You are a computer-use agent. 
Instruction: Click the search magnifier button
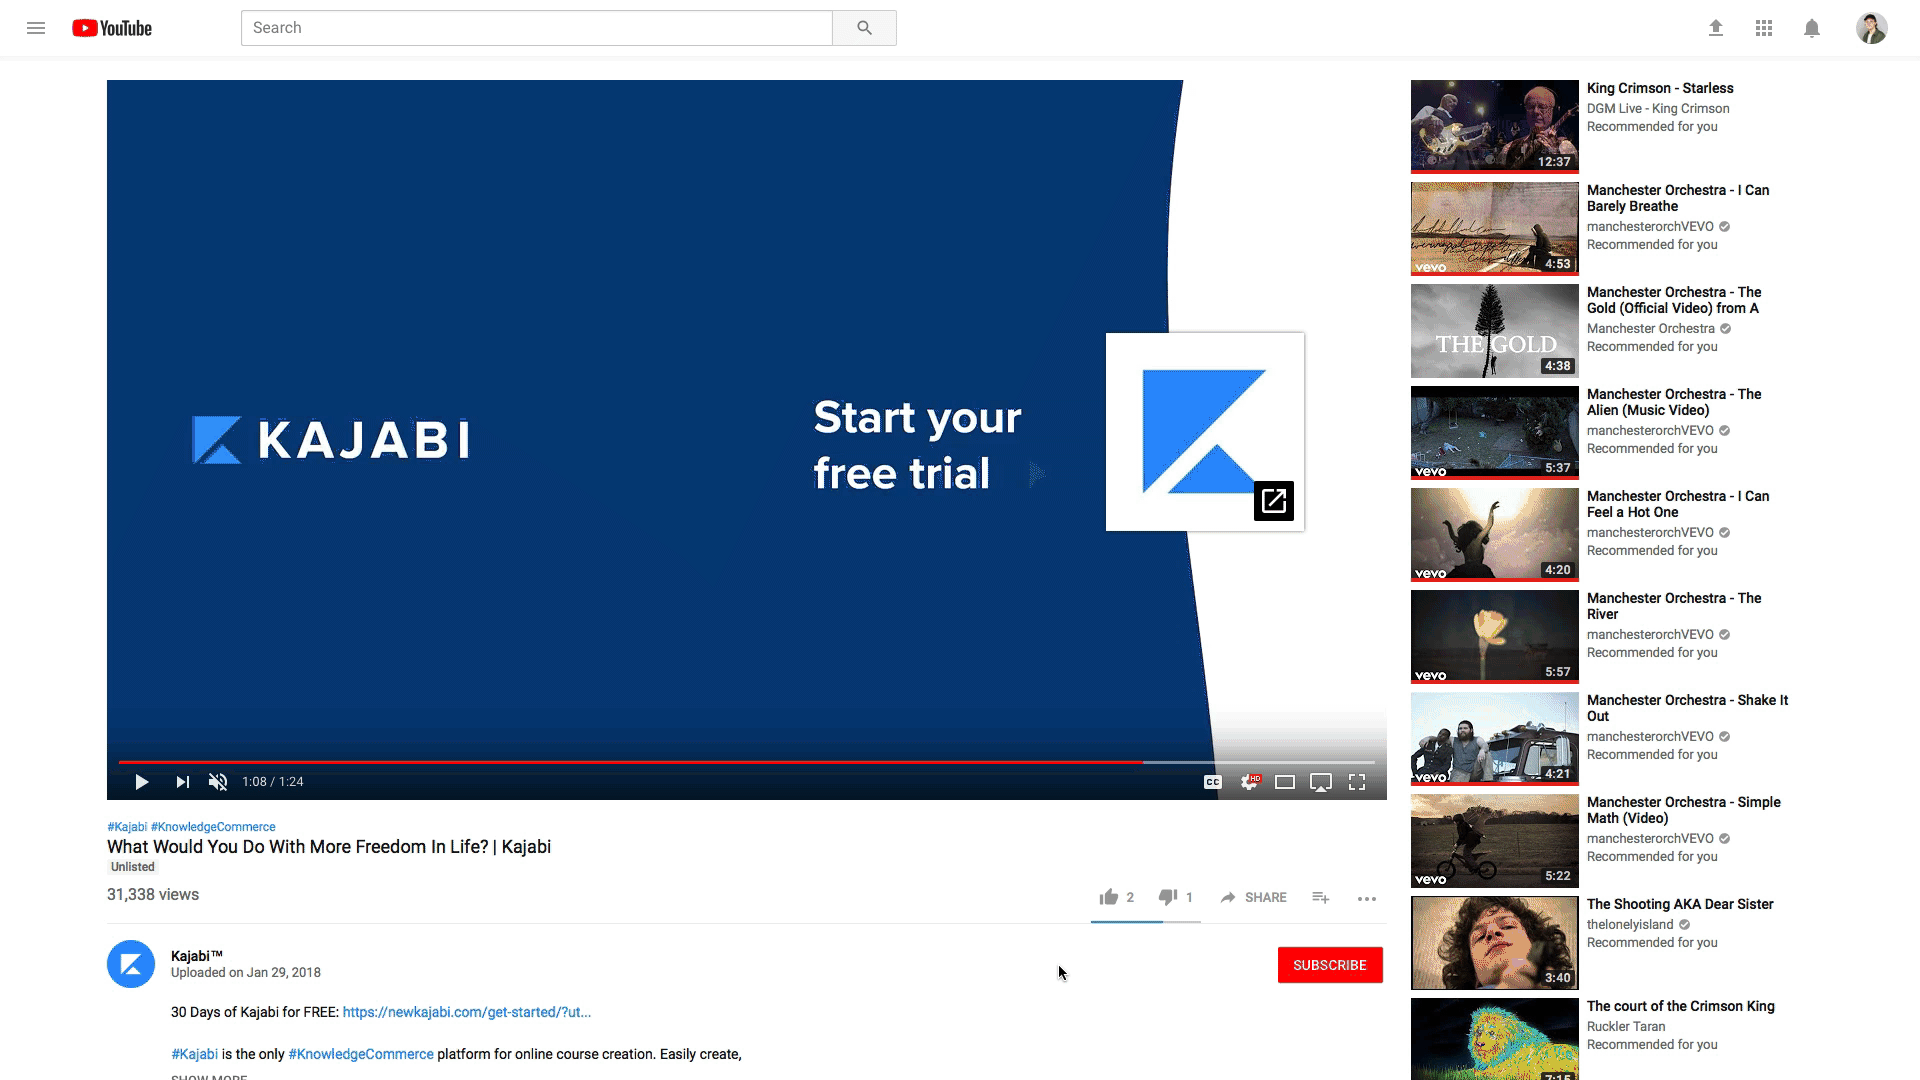[x=864, y=28]
